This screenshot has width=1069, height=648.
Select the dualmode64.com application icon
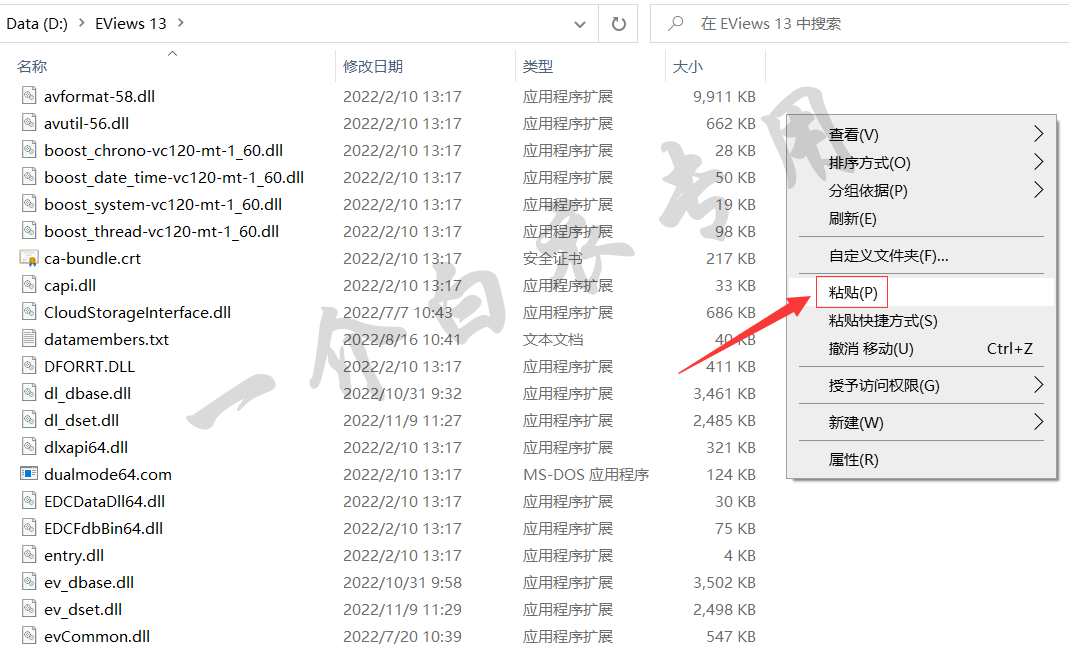28,474
